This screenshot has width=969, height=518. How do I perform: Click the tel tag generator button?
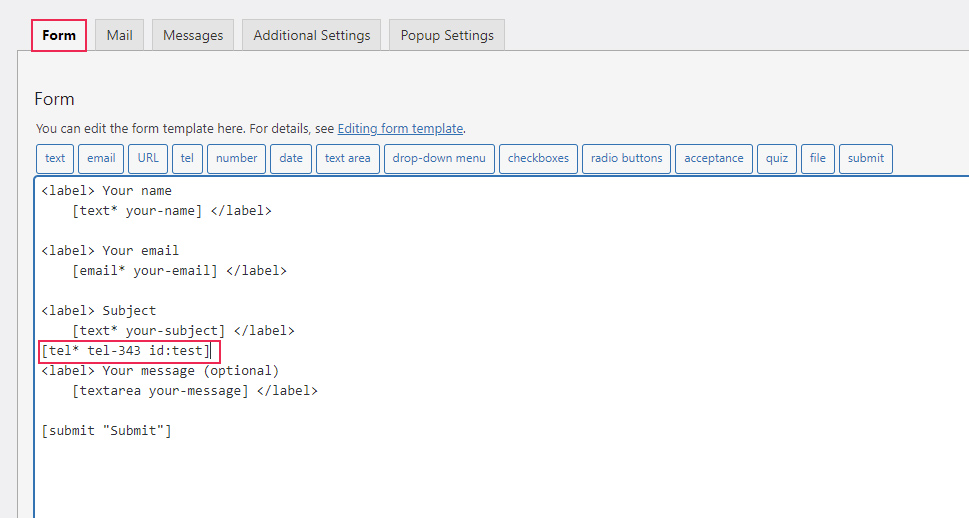tap(187, 158)
